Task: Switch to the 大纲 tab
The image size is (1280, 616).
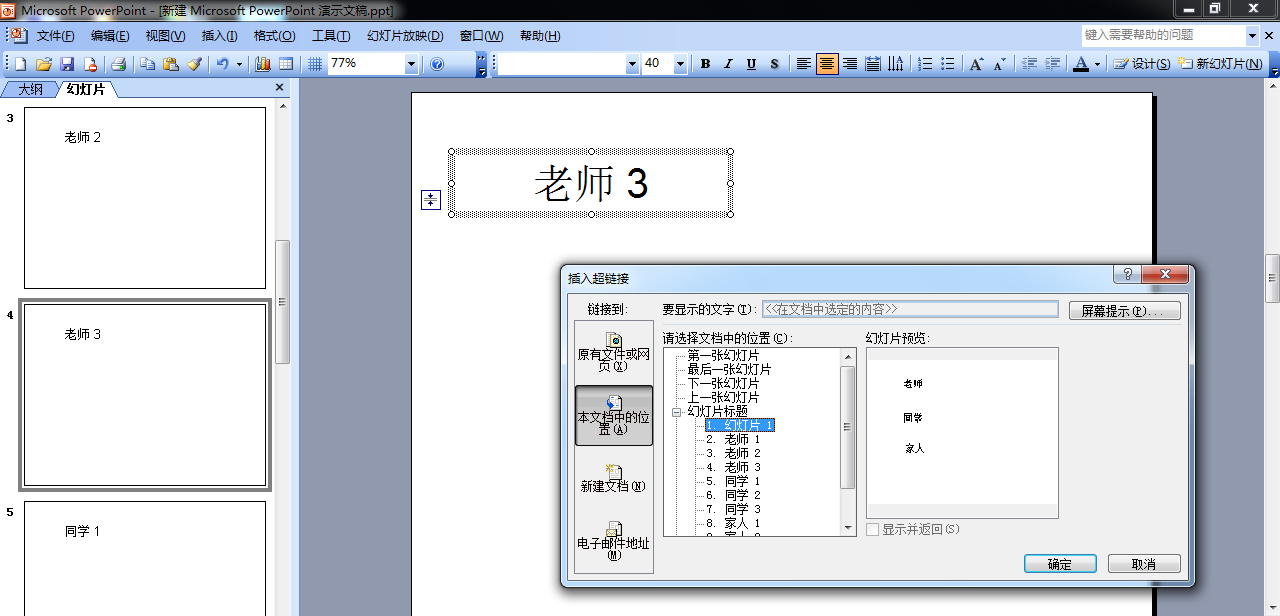Action: tap(31, 89)
